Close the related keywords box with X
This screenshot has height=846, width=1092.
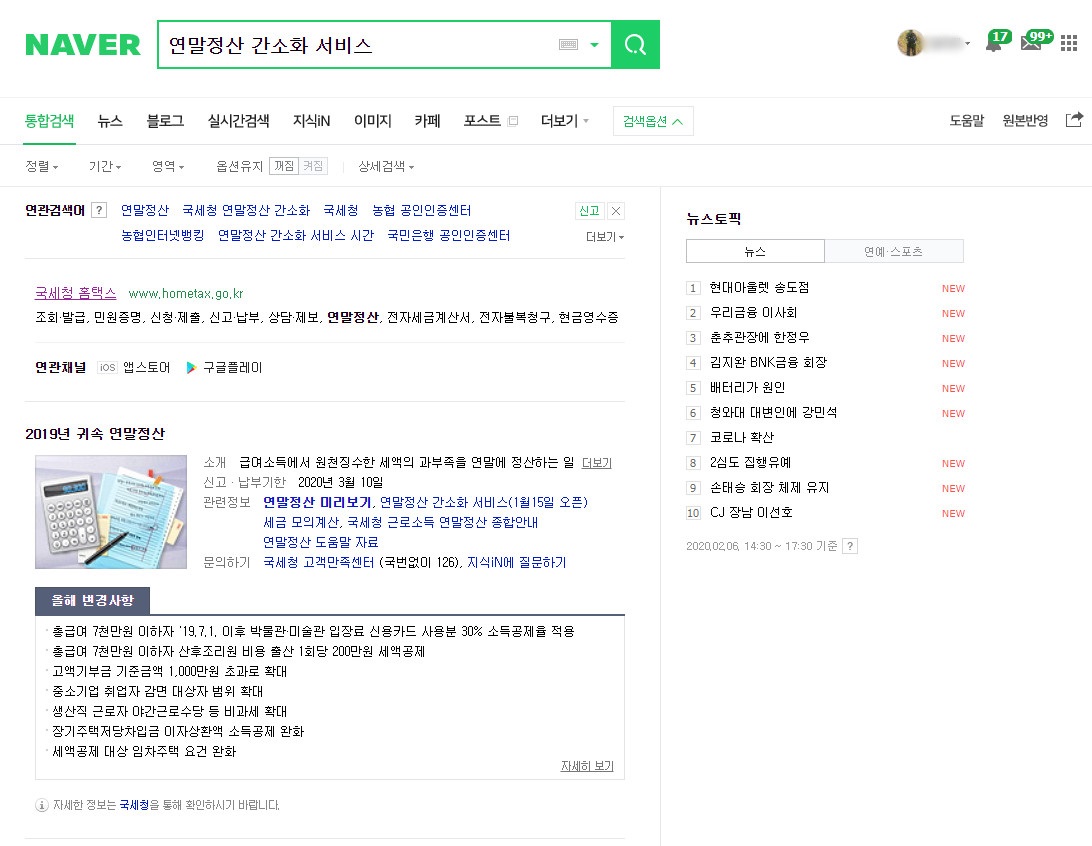616,211
